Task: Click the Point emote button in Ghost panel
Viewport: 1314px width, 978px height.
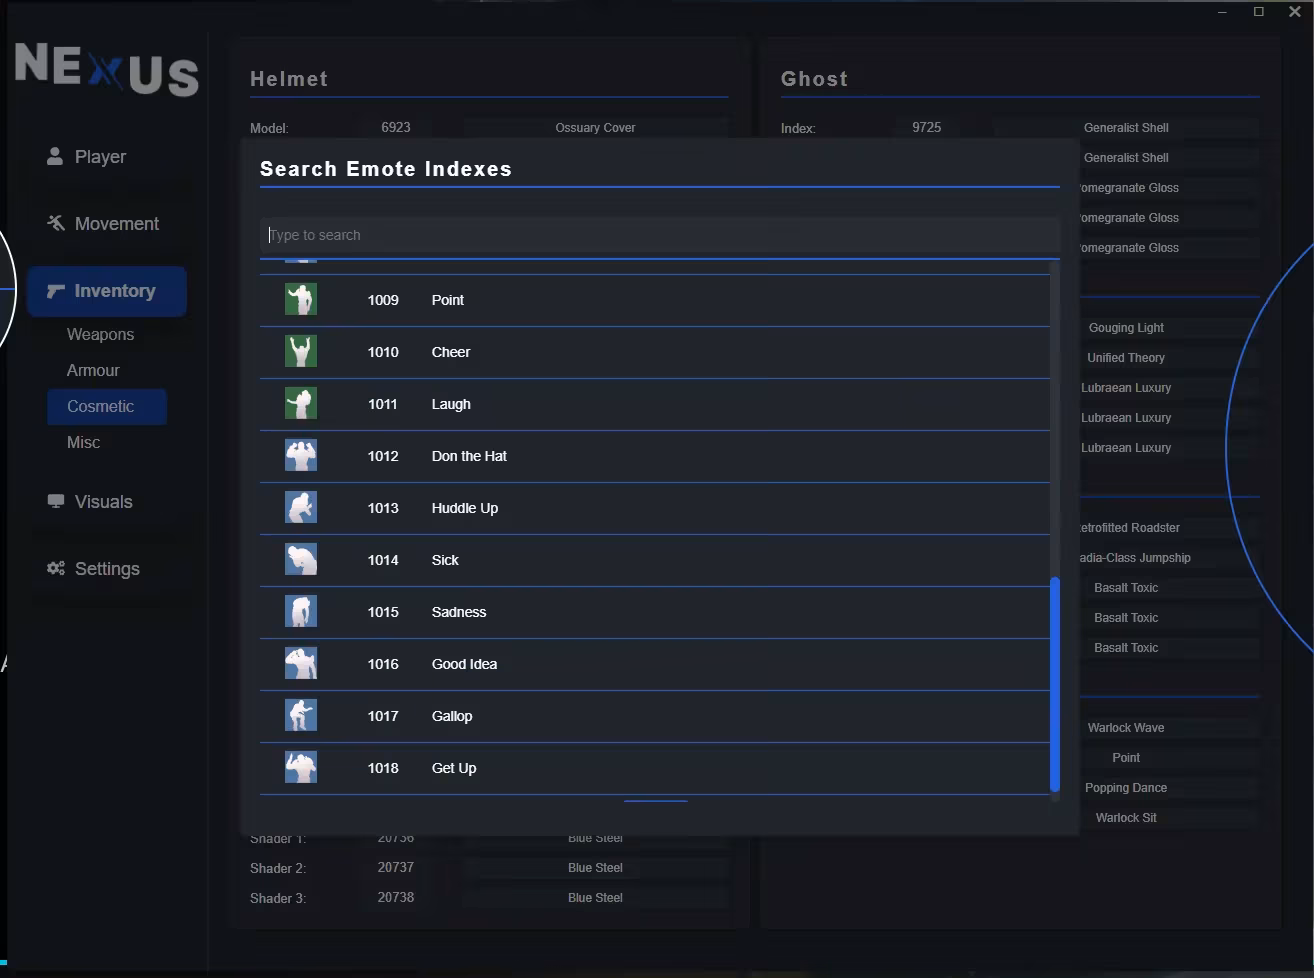Action: click(x=1126, y=758)
